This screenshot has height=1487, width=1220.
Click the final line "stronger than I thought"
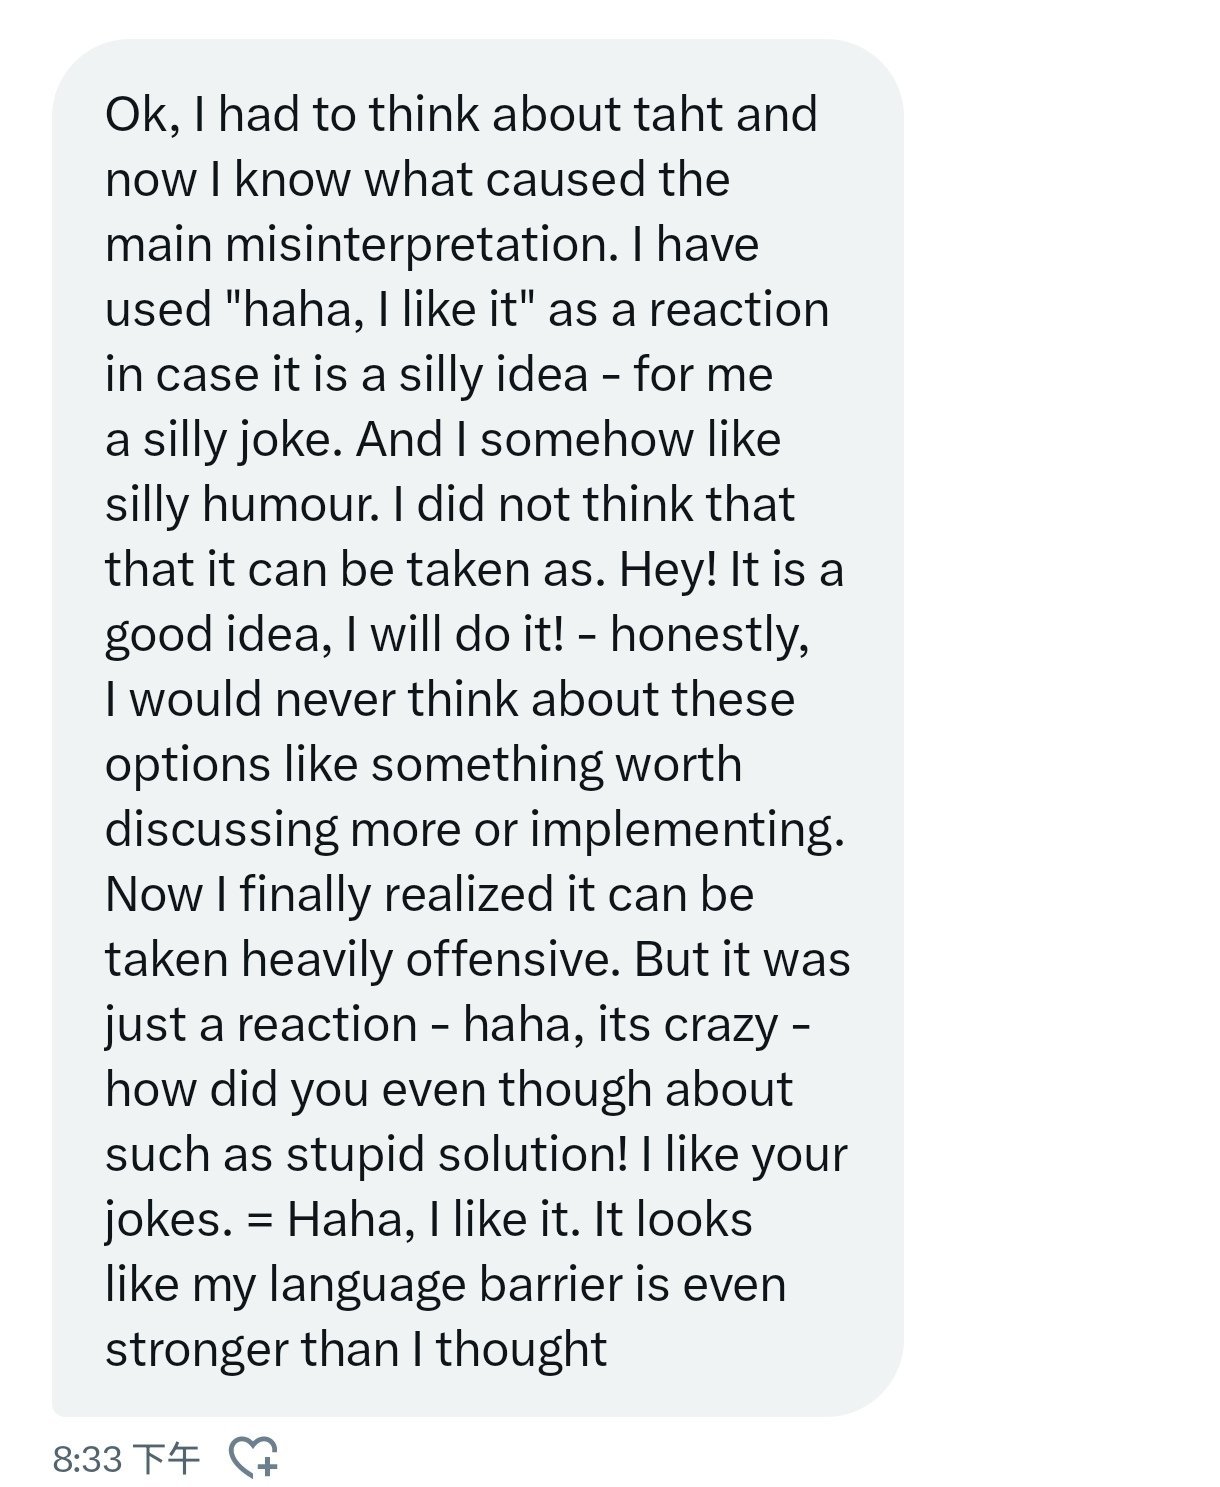[355, 1350]
